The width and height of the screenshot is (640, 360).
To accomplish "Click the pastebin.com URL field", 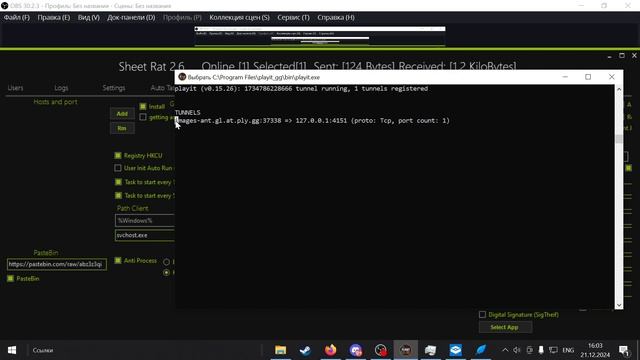I will [x=56, y=264].
